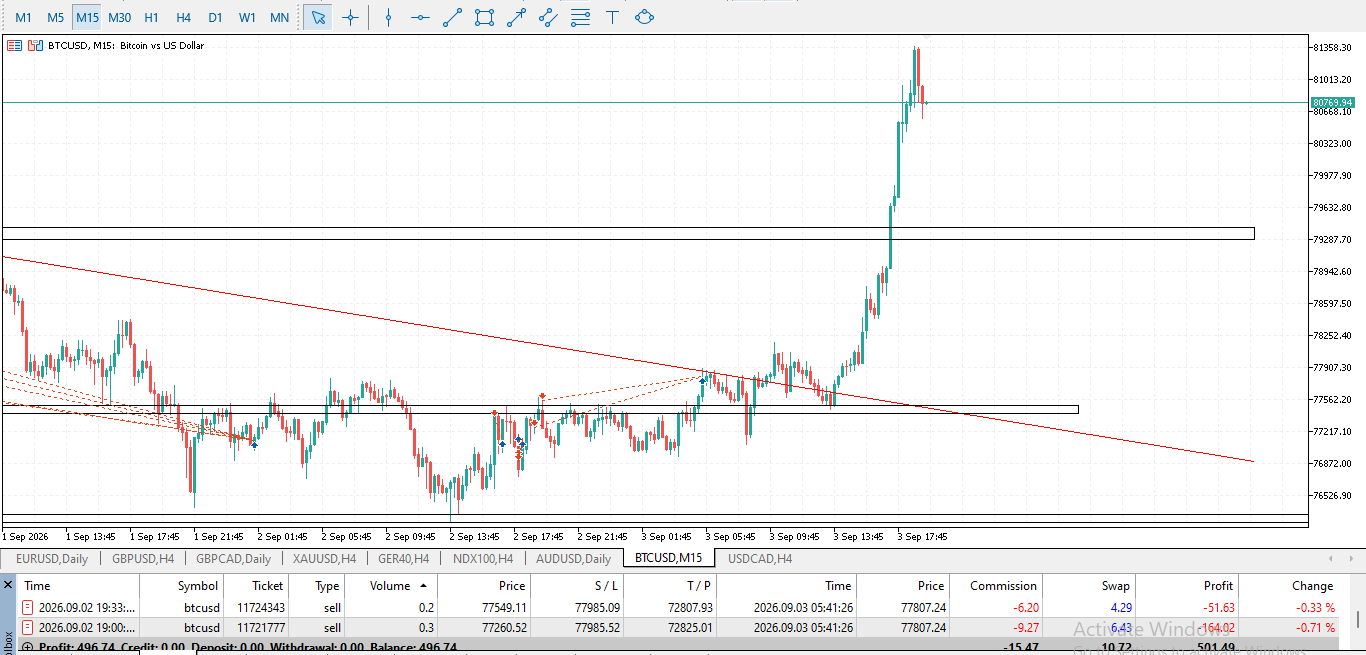Toggle the M15 timeframe button
1366x655 pixels.
point(87,17)
